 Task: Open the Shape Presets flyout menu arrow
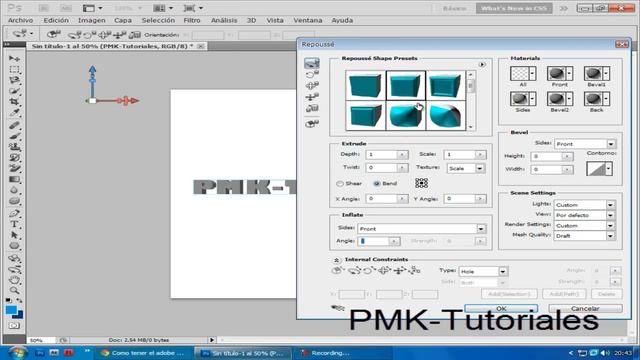[x=482, y=64]
